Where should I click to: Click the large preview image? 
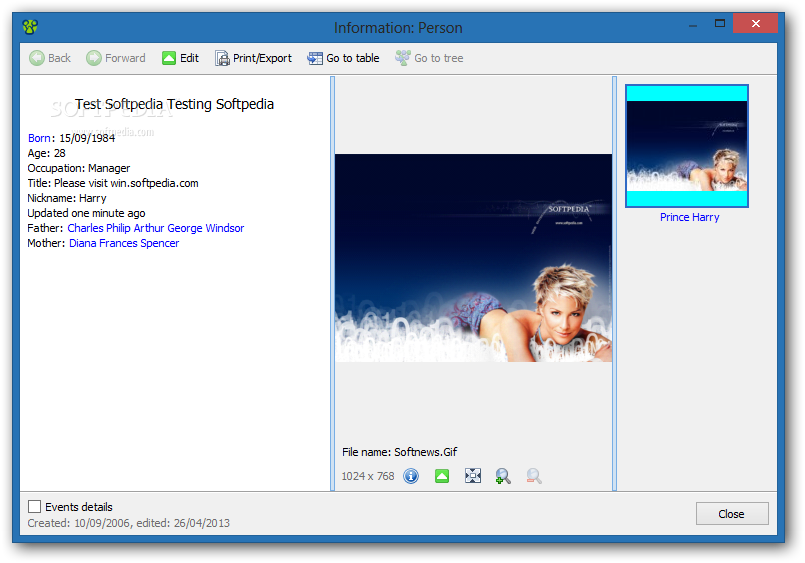pos(473,258)
